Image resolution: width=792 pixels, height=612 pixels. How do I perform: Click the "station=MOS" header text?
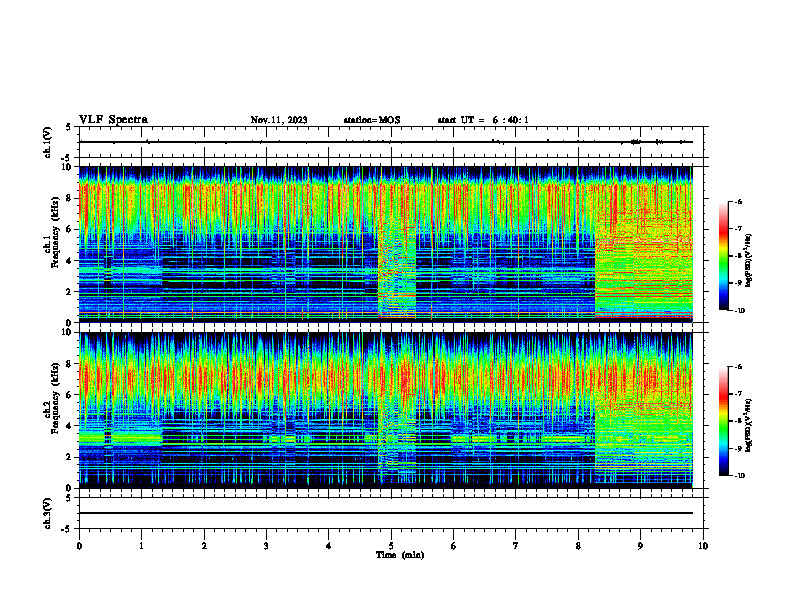(372, 120)
